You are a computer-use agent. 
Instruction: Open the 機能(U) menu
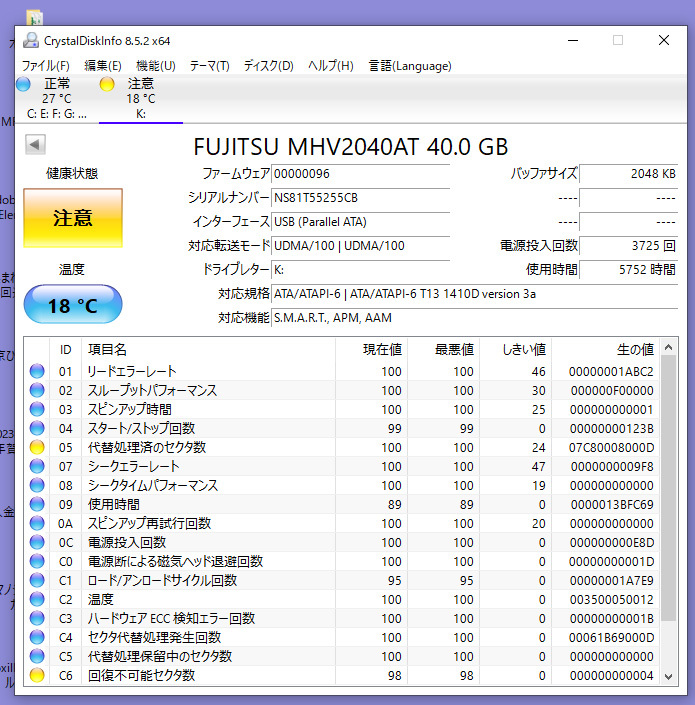pos(156,66)
